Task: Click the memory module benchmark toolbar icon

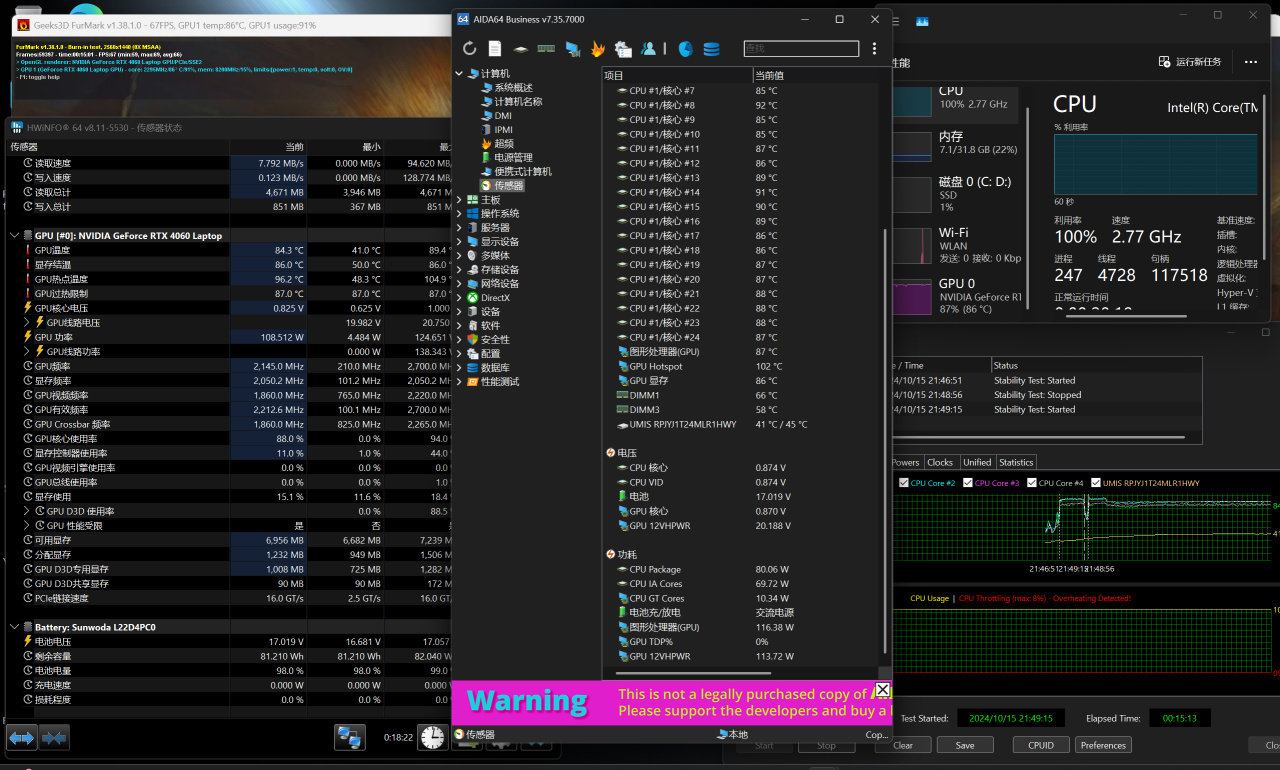Action: tap(546, 49)
